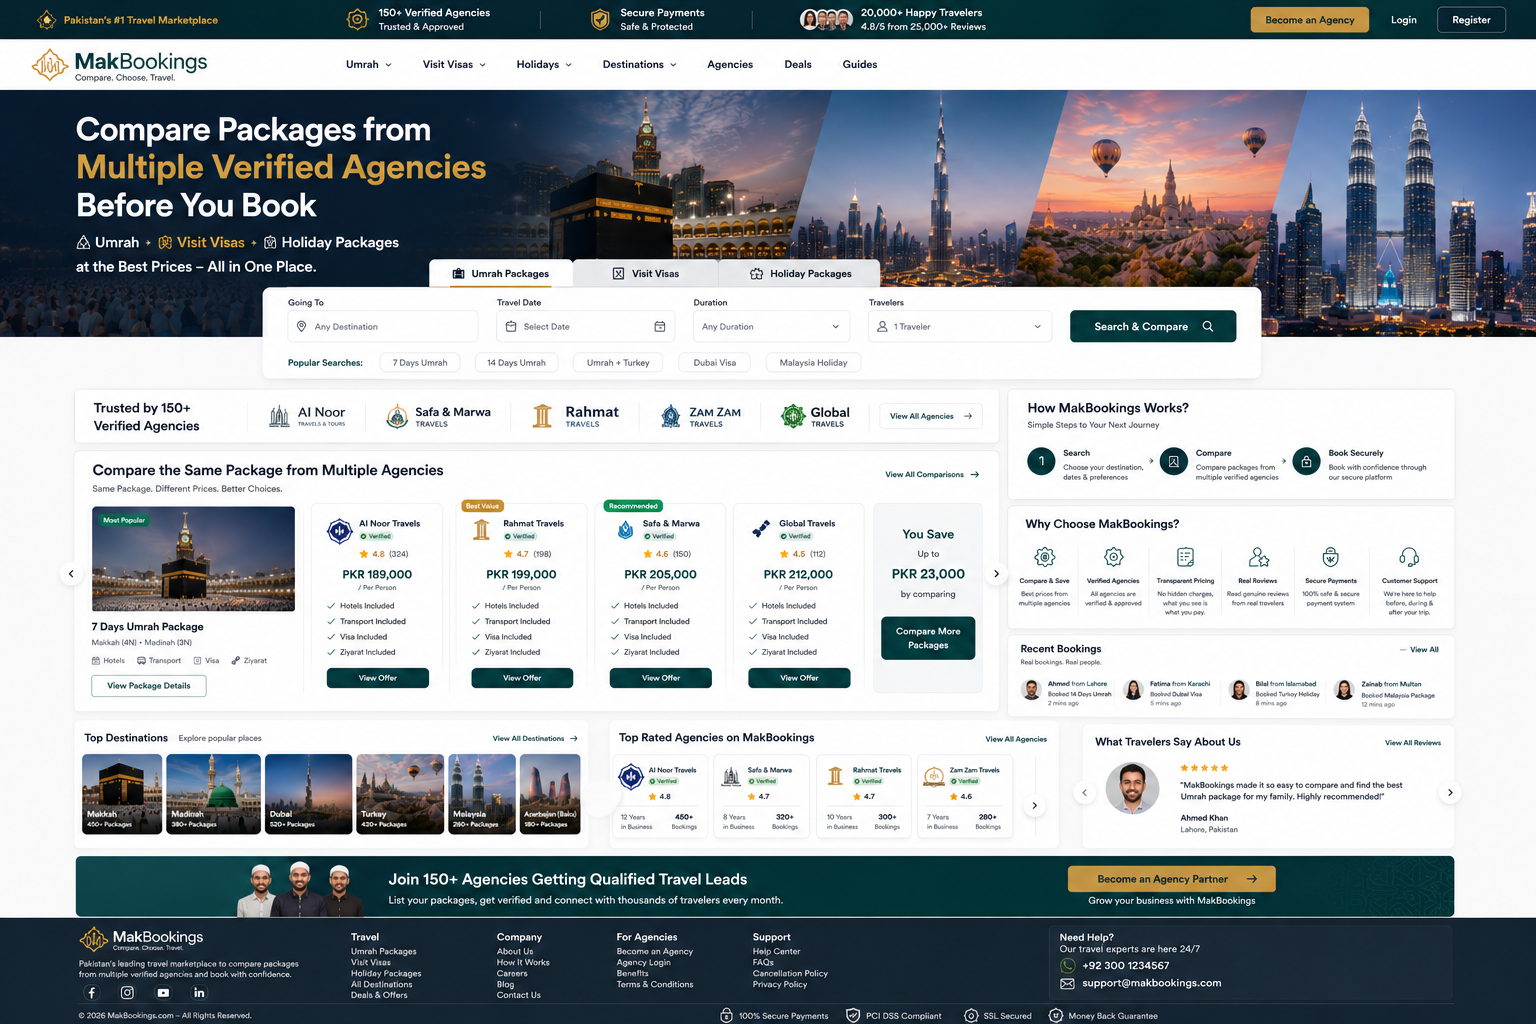Click the Compare More Packages button

(x=928, y=638)
